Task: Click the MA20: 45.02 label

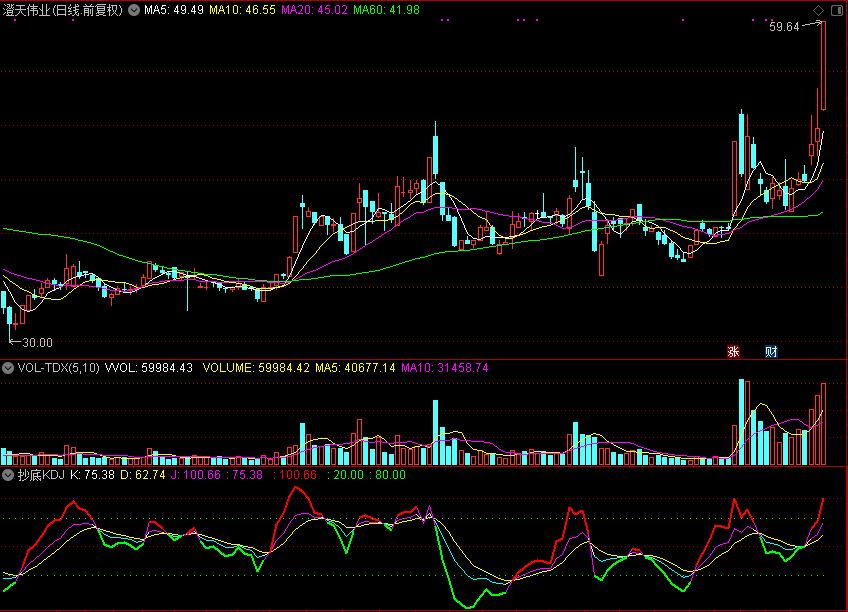Action: click(x=314, y=10)
